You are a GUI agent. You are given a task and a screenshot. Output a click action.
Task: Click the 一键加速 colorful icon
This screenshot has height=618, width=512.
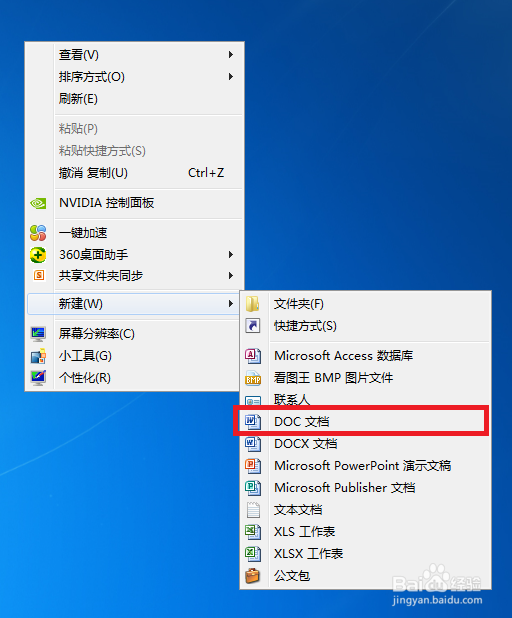pos(38,233)
